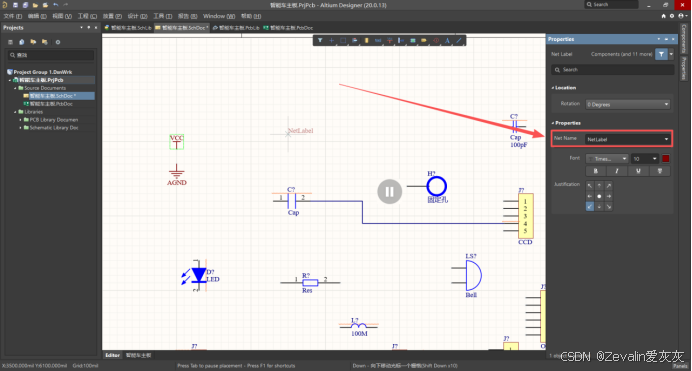Click the place harness tool in floating toolbar

click(401, 41)
